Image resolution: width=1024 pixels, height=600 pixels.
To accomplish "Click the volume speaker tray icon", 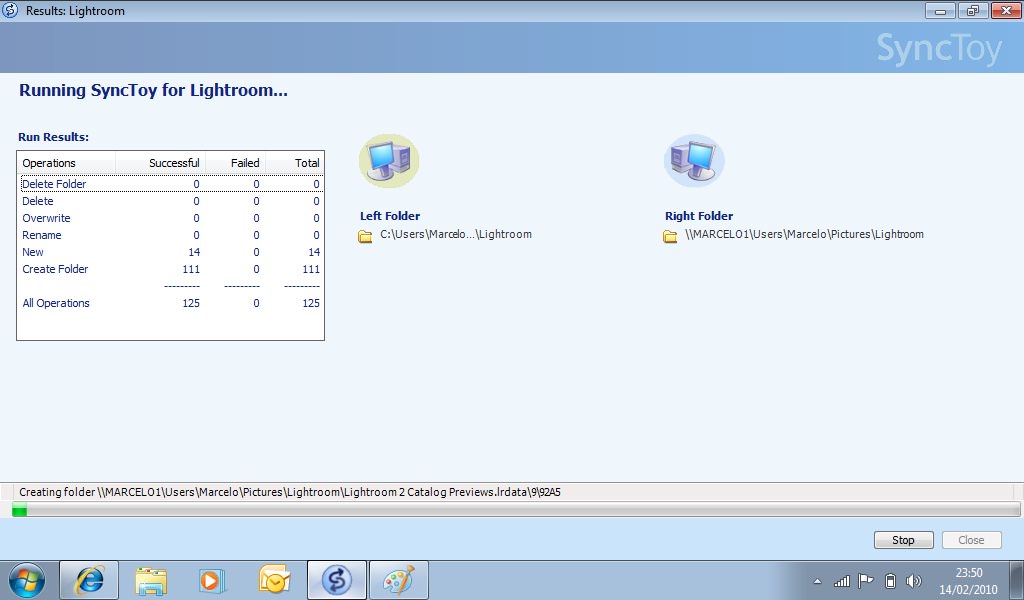I will tap(914, 580).
